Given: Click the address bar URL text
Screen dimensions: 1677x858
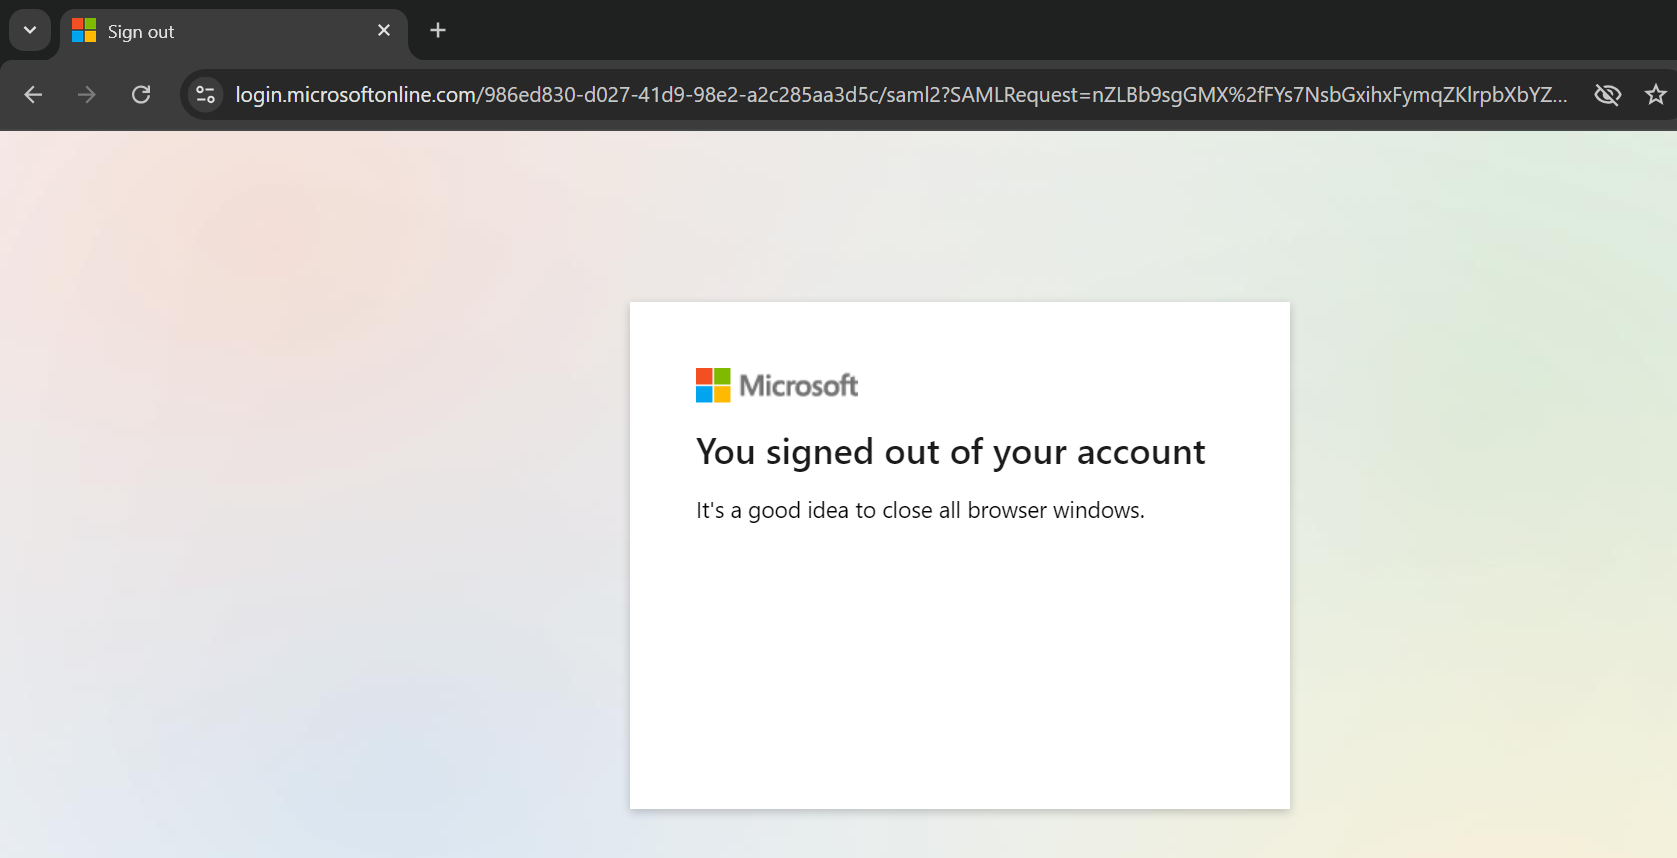Looking at the screenshot, I should click(x=900, y=95).
